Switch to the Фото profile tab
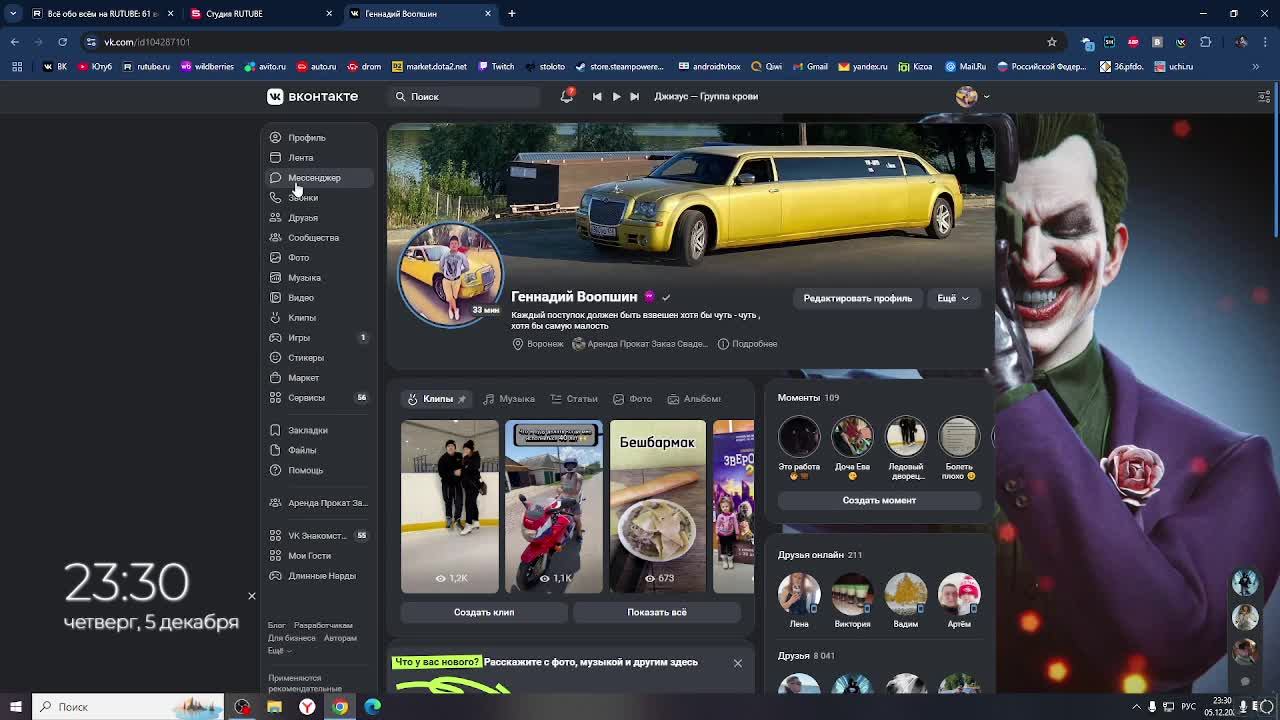The height and width of the screenshot is (720, 1280). 632,399
